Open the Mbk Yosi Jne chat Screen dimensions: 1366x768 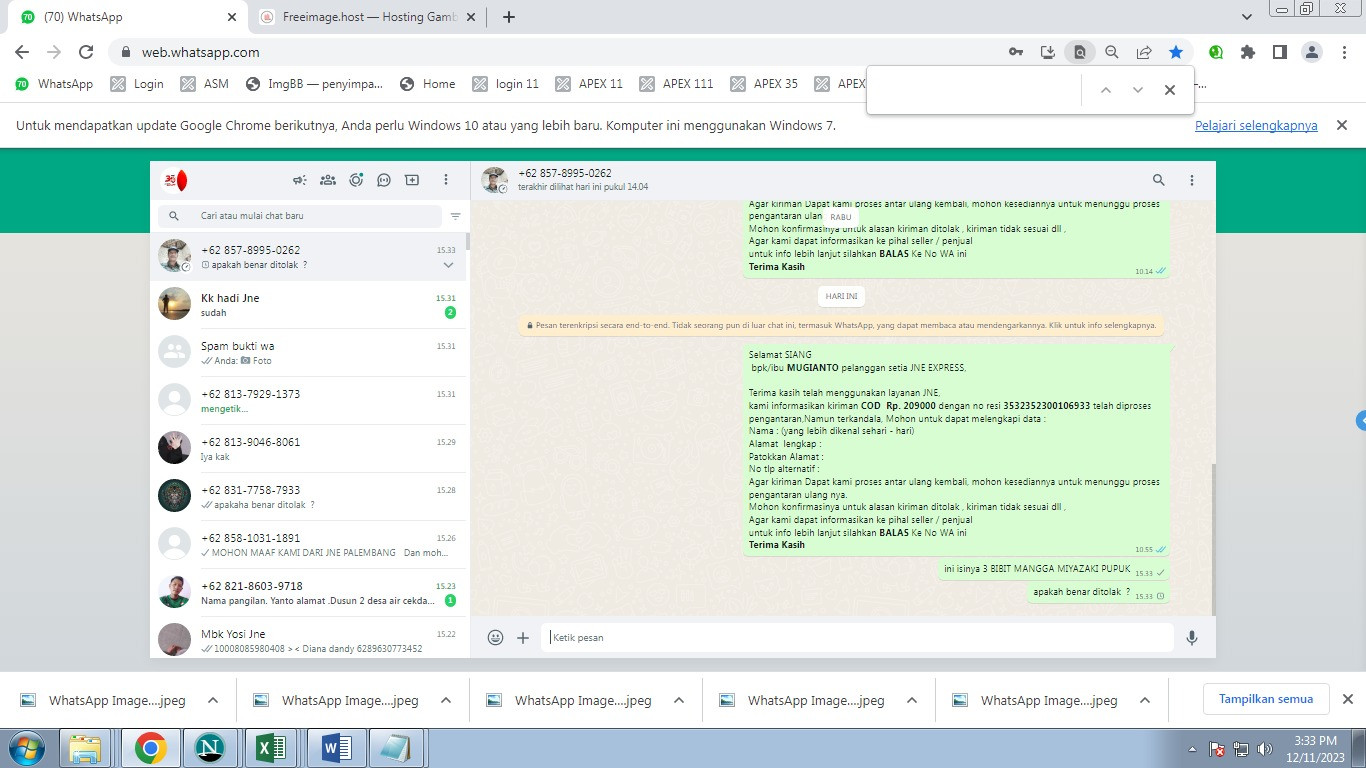308,638
